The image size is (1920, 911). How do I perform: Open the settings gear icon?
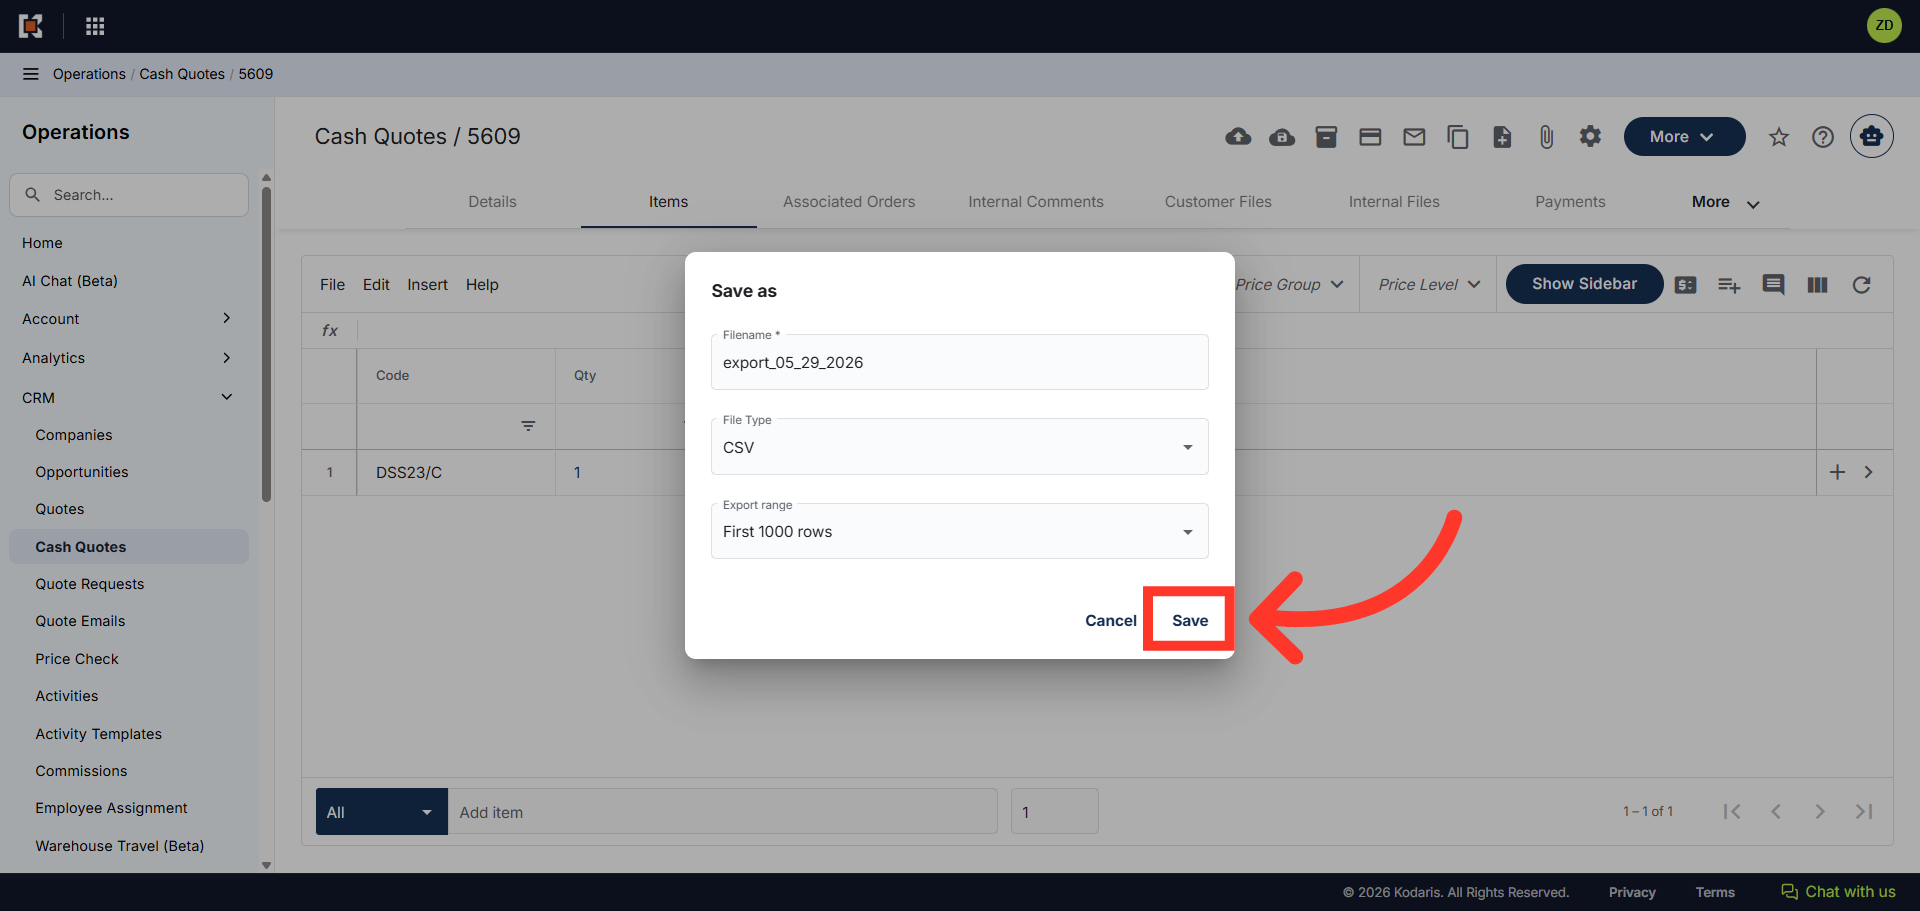(x=1590, y=137)
